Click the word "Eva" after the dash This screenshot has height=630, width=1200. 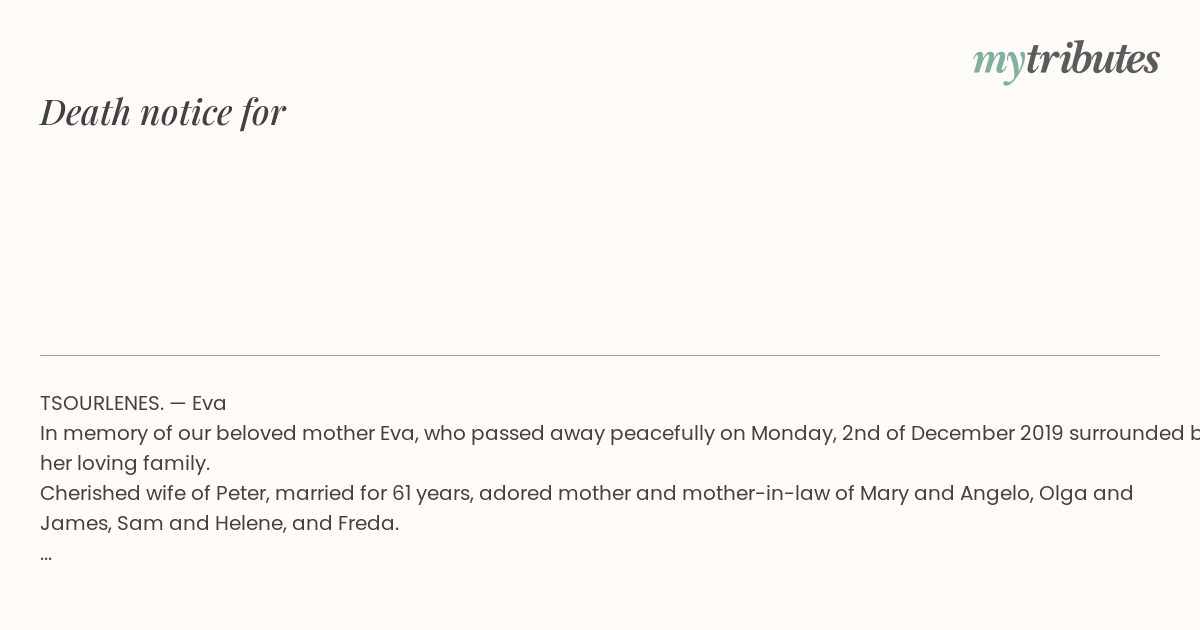coord(209,403)
